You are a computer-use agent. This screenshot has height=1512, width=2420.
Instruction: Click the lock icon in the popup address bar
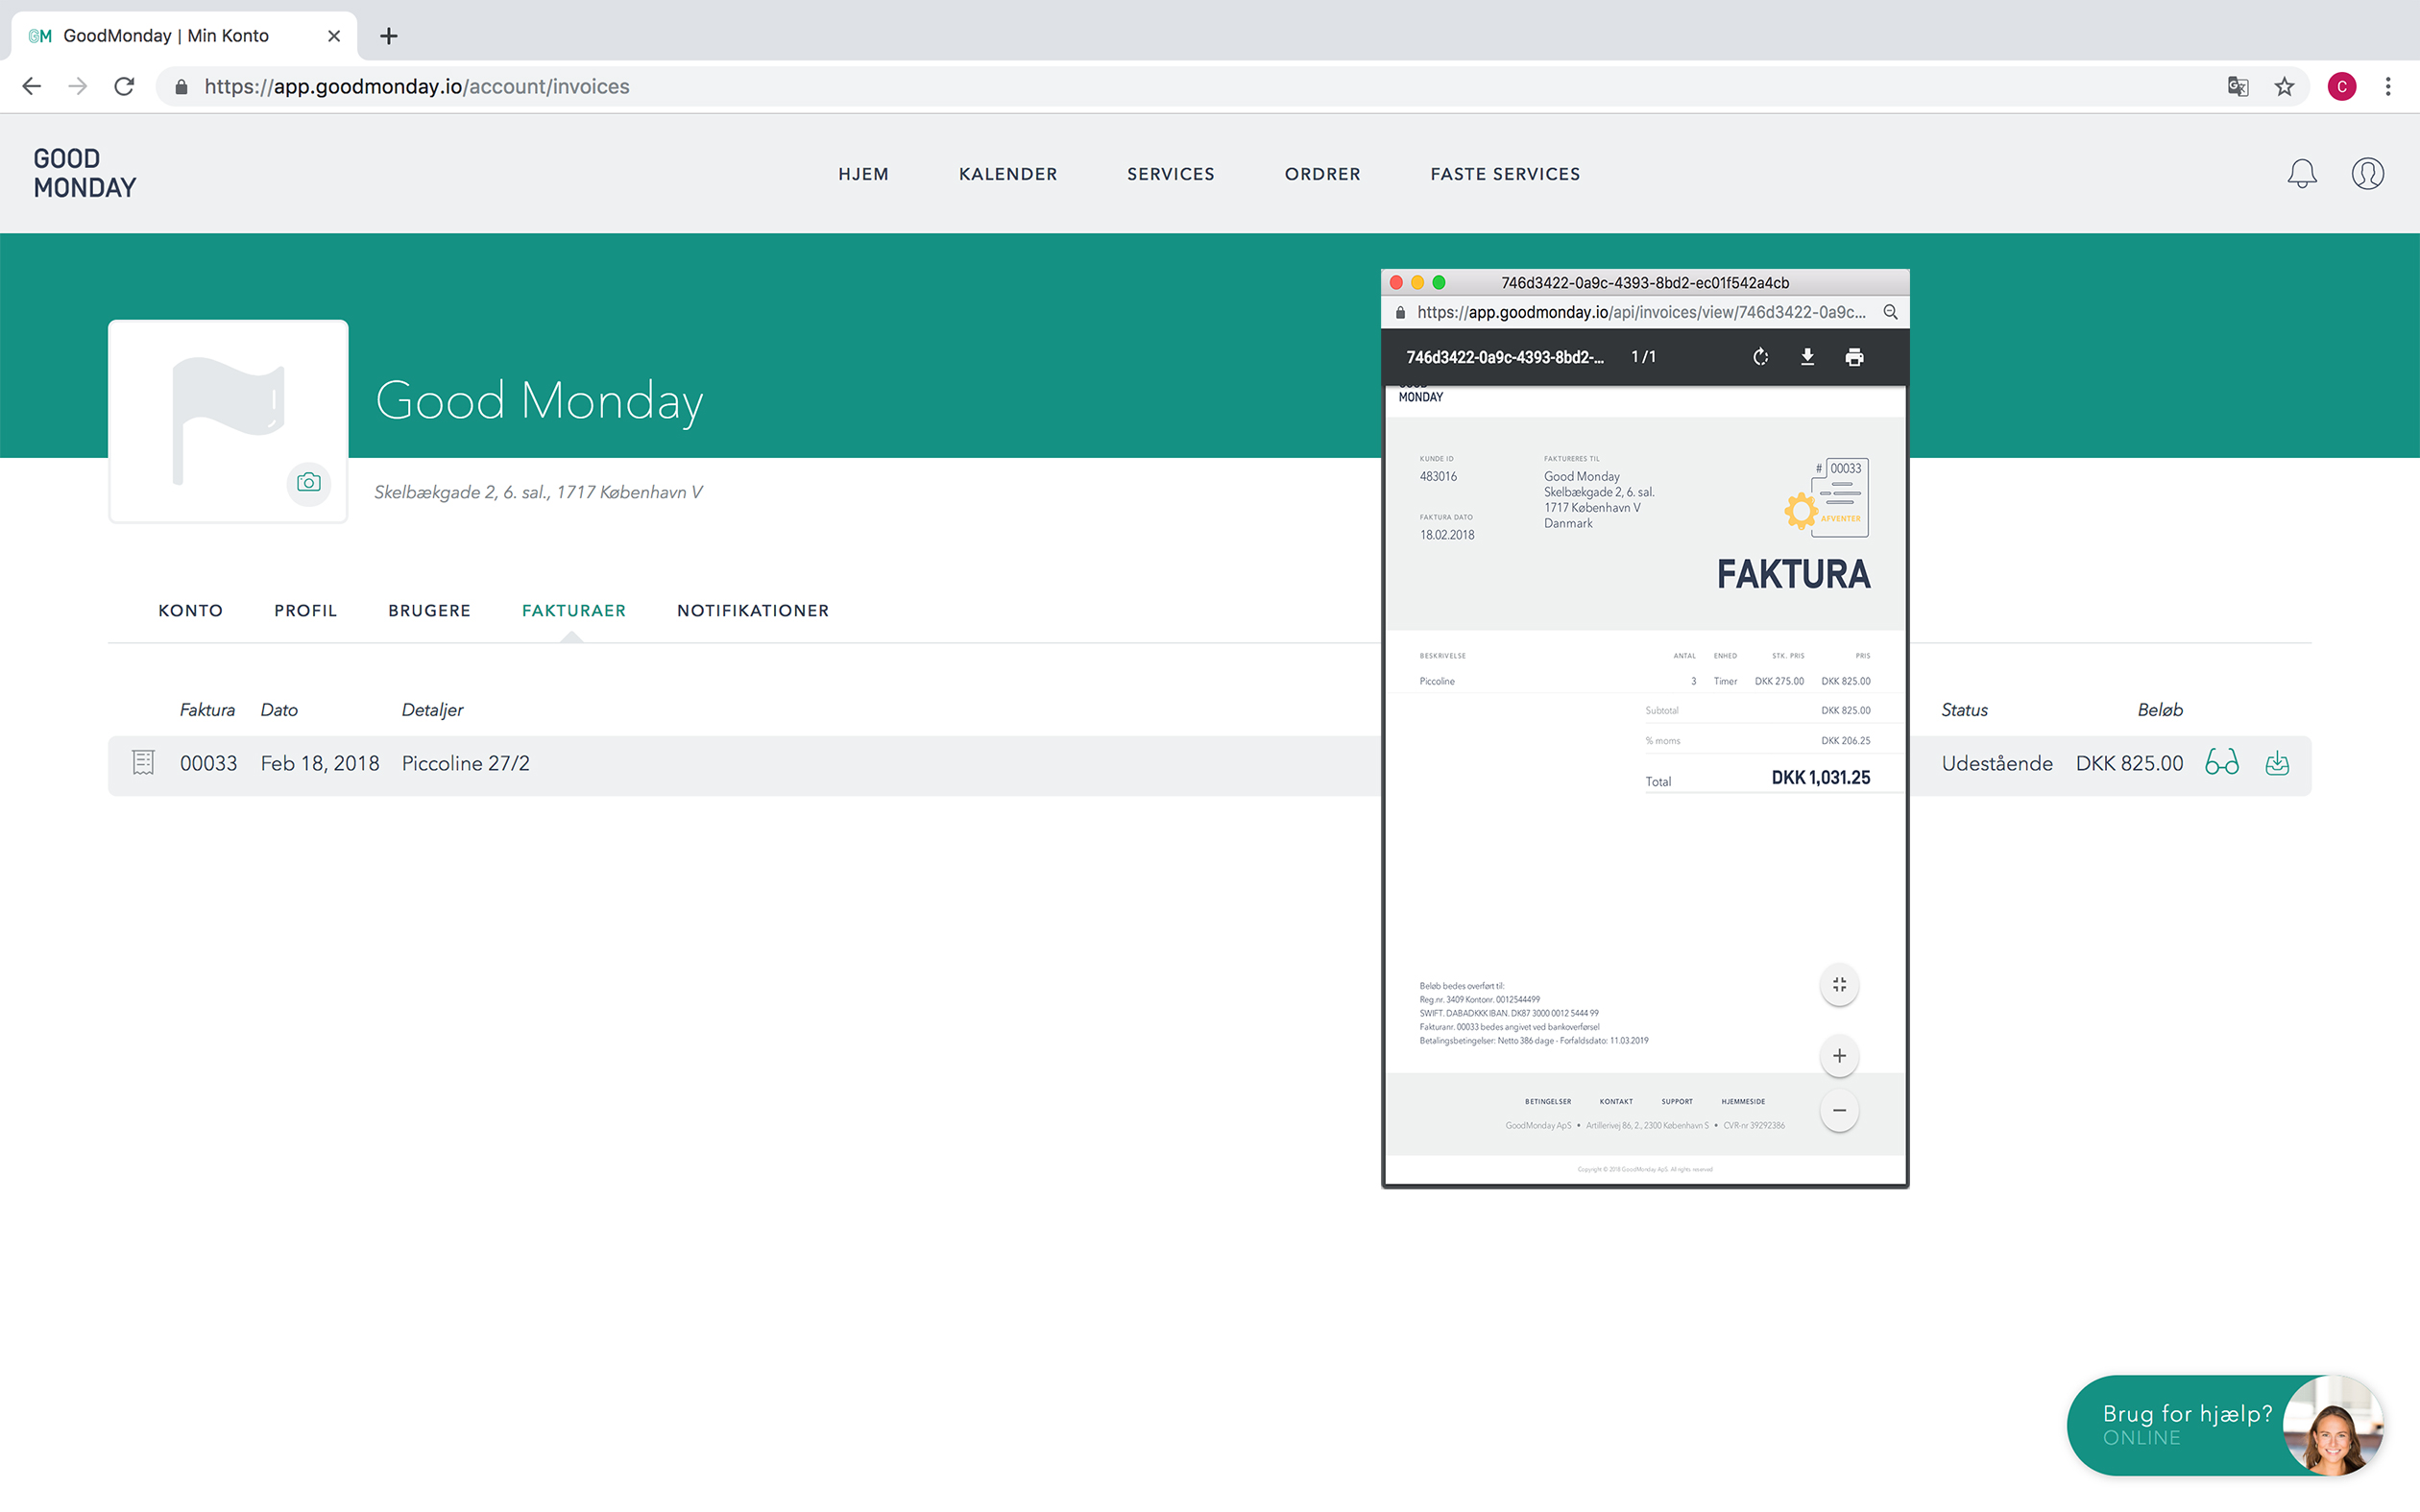1400,312
